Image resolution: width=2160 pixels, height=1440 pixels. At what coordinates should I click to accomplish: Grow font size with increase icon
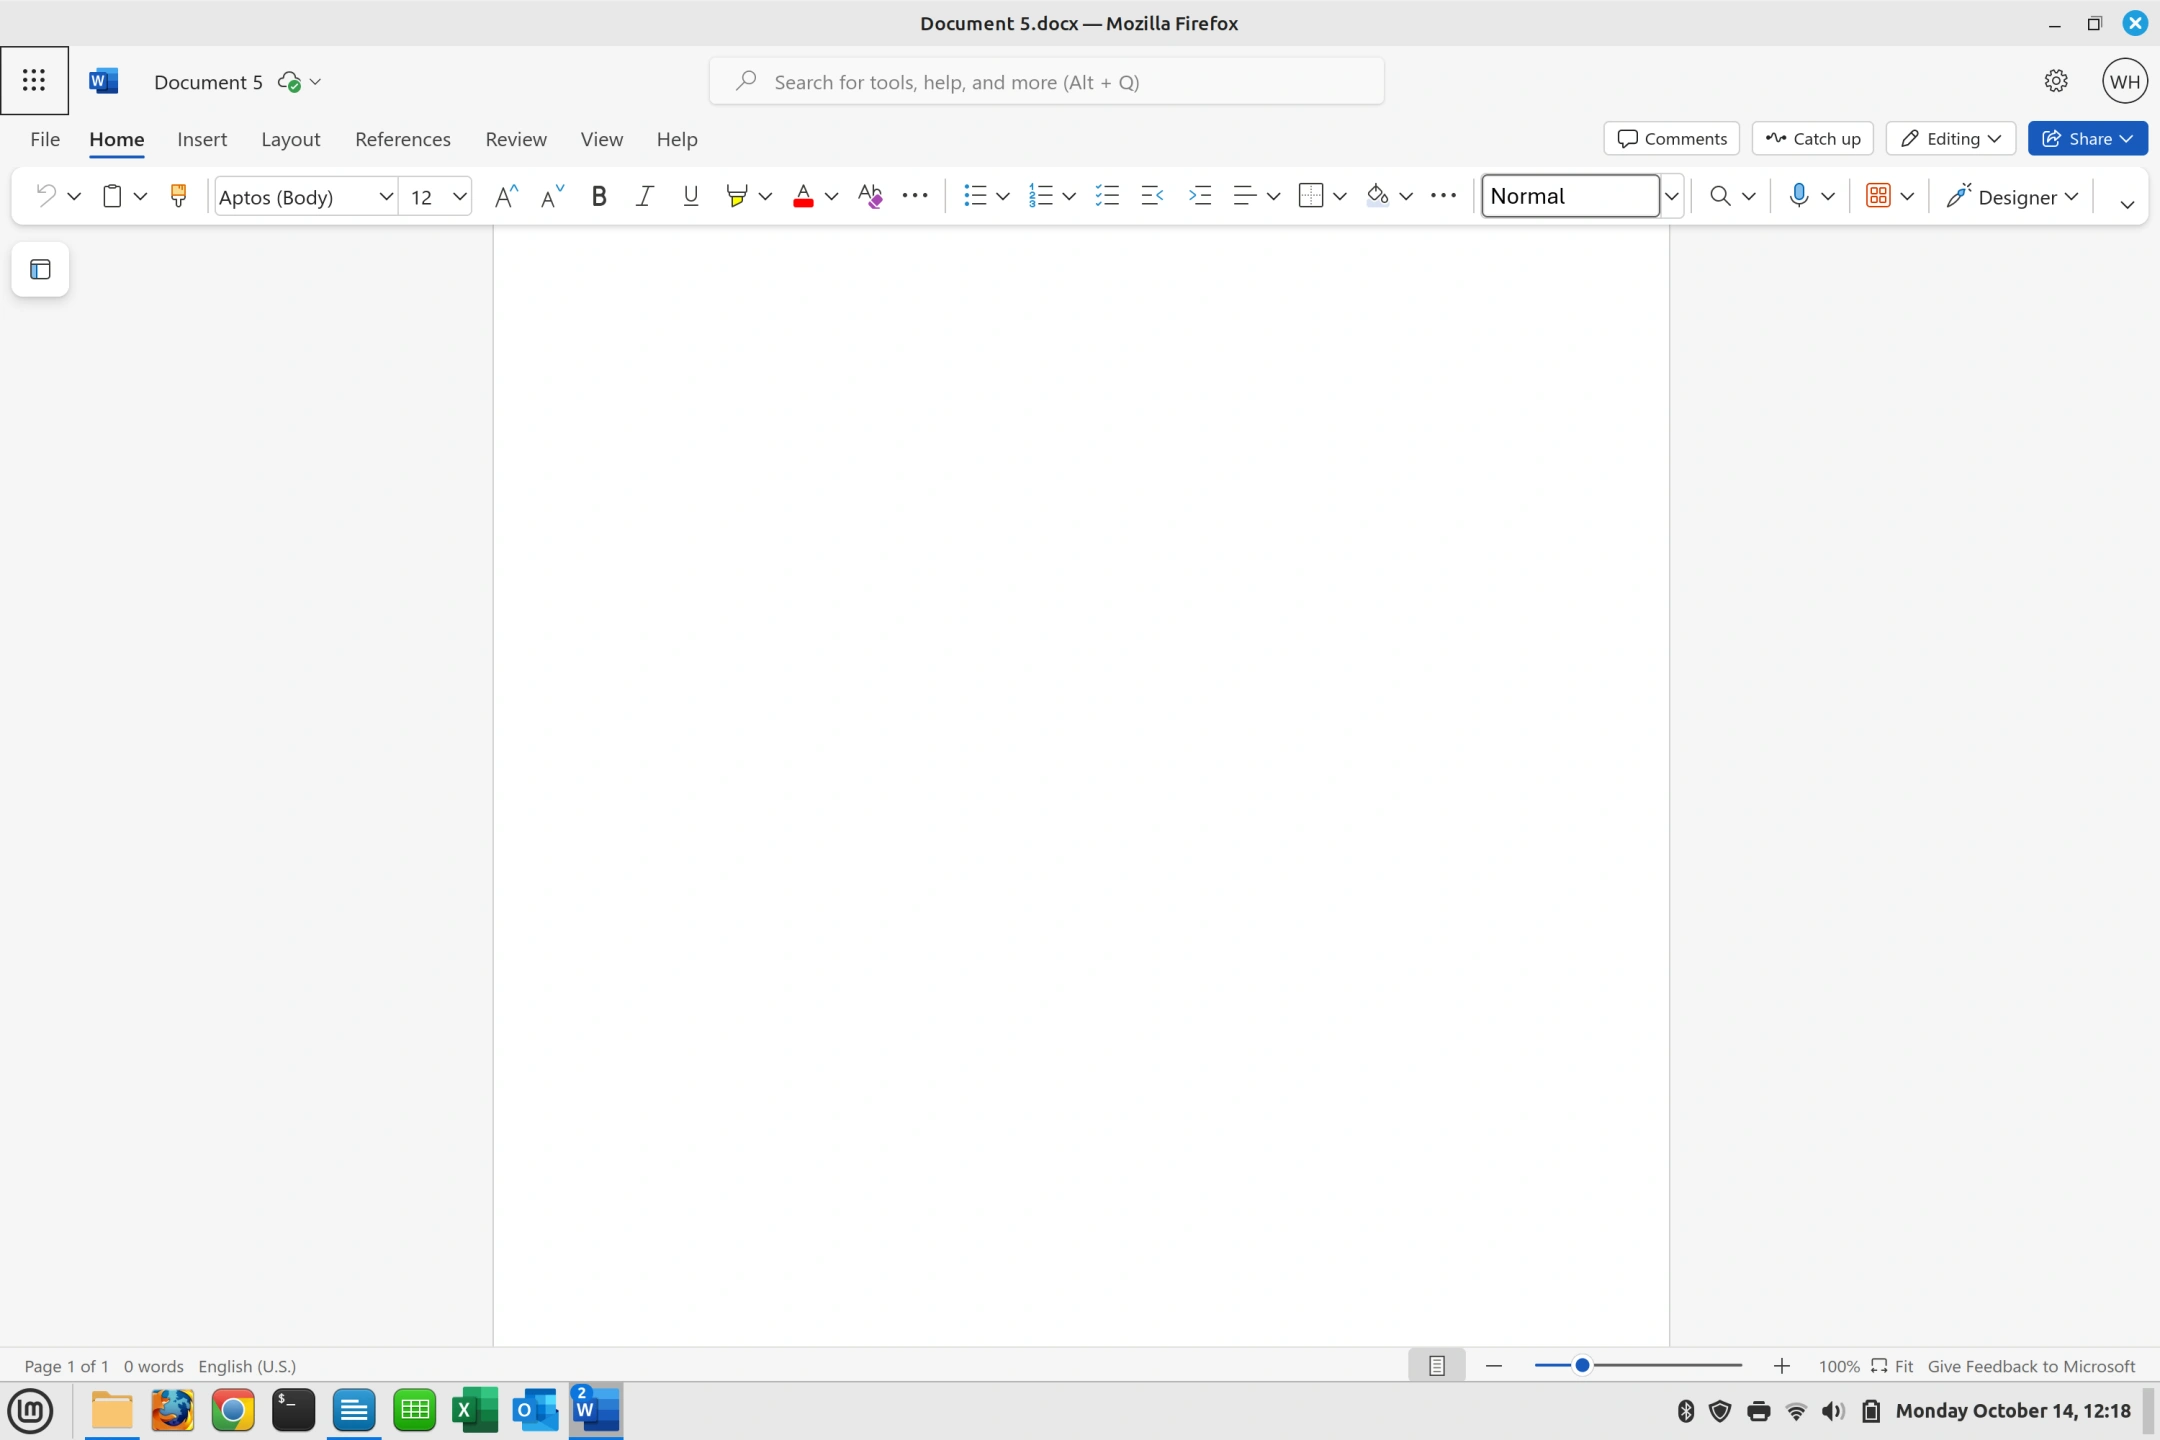pos(506,196)
